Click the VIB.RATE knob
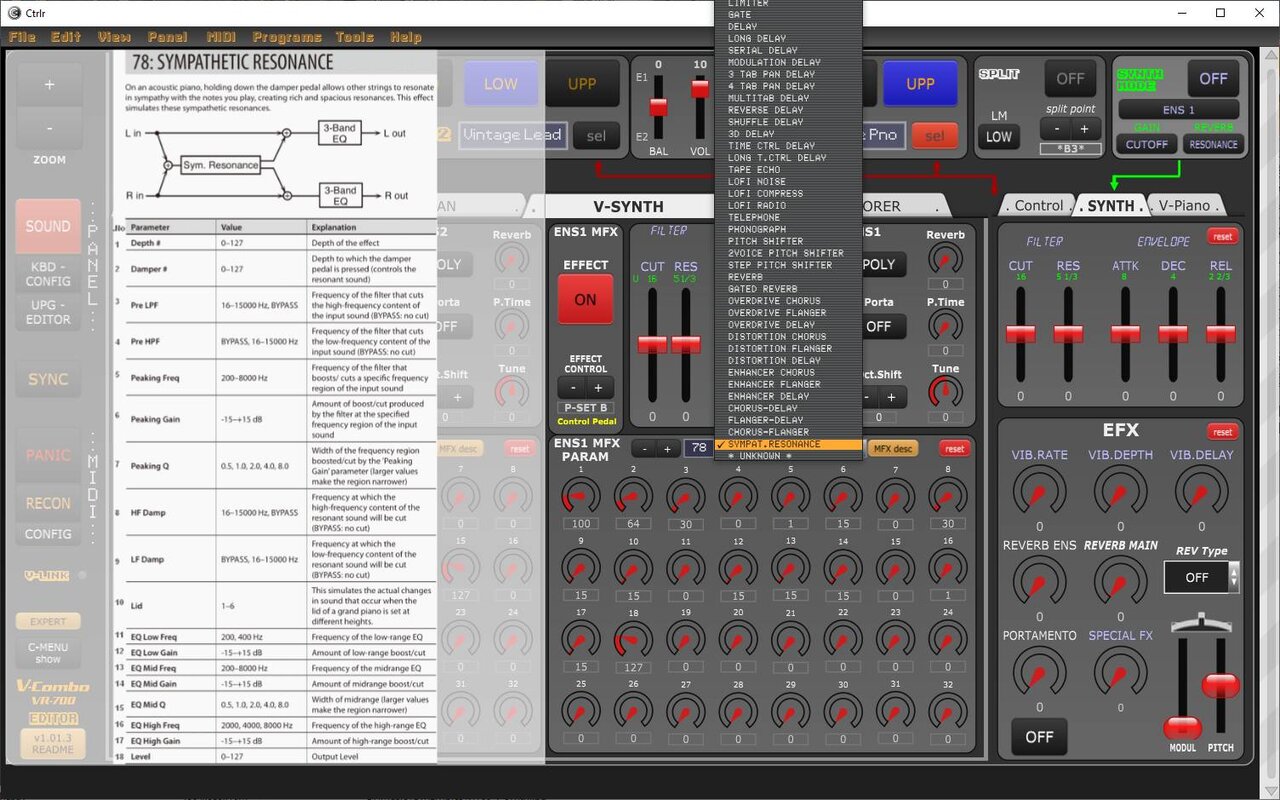 point(1039,490)
